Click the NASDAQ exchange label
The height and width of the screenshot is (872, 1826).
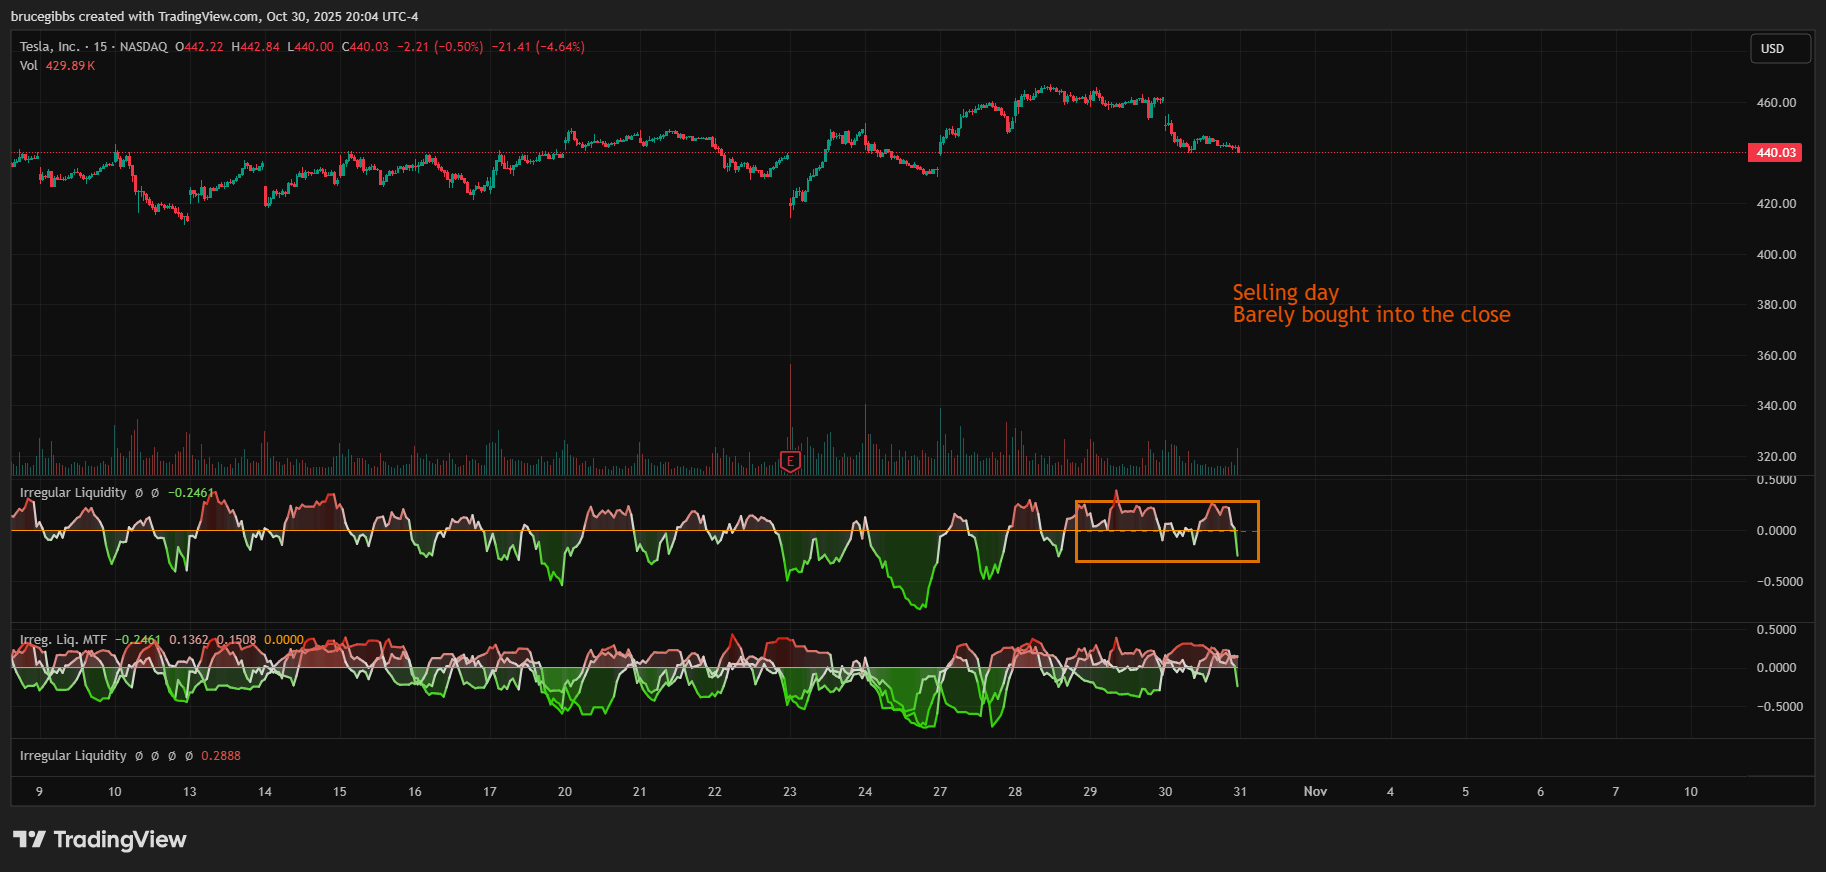[143, 47]
